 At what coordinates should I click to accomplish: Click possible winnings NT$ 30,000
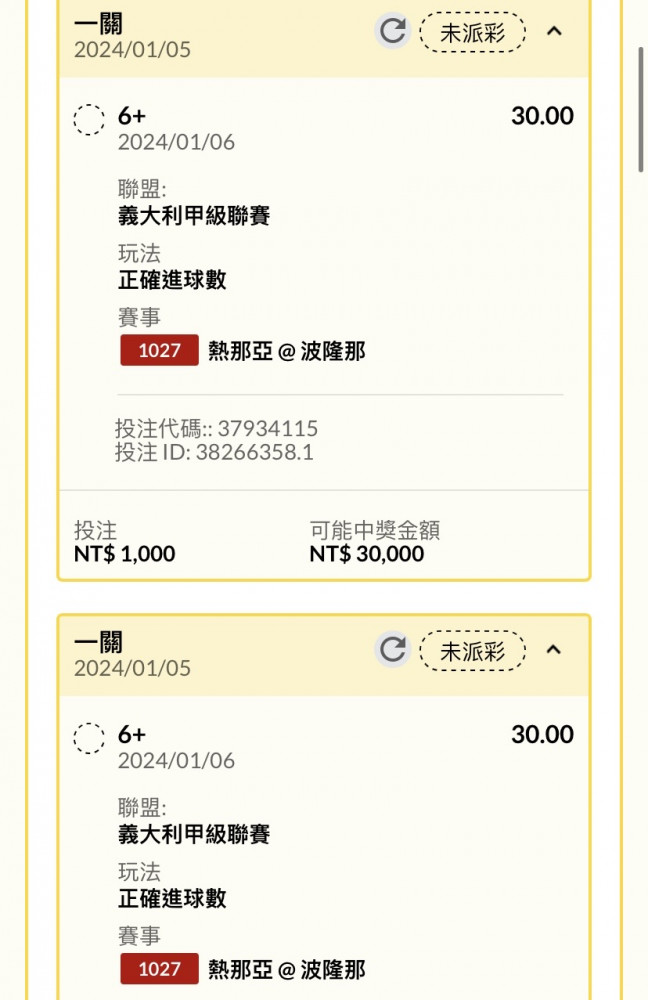367,553
